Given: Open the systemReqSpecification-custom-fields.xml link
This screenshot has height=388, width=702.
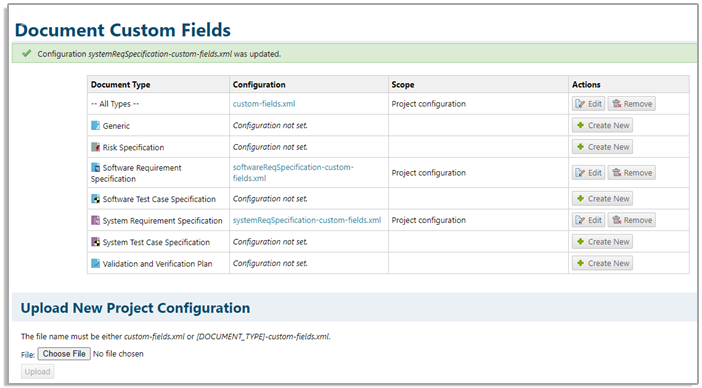Looking at the screenshot, I should click(x=307, y=220).
